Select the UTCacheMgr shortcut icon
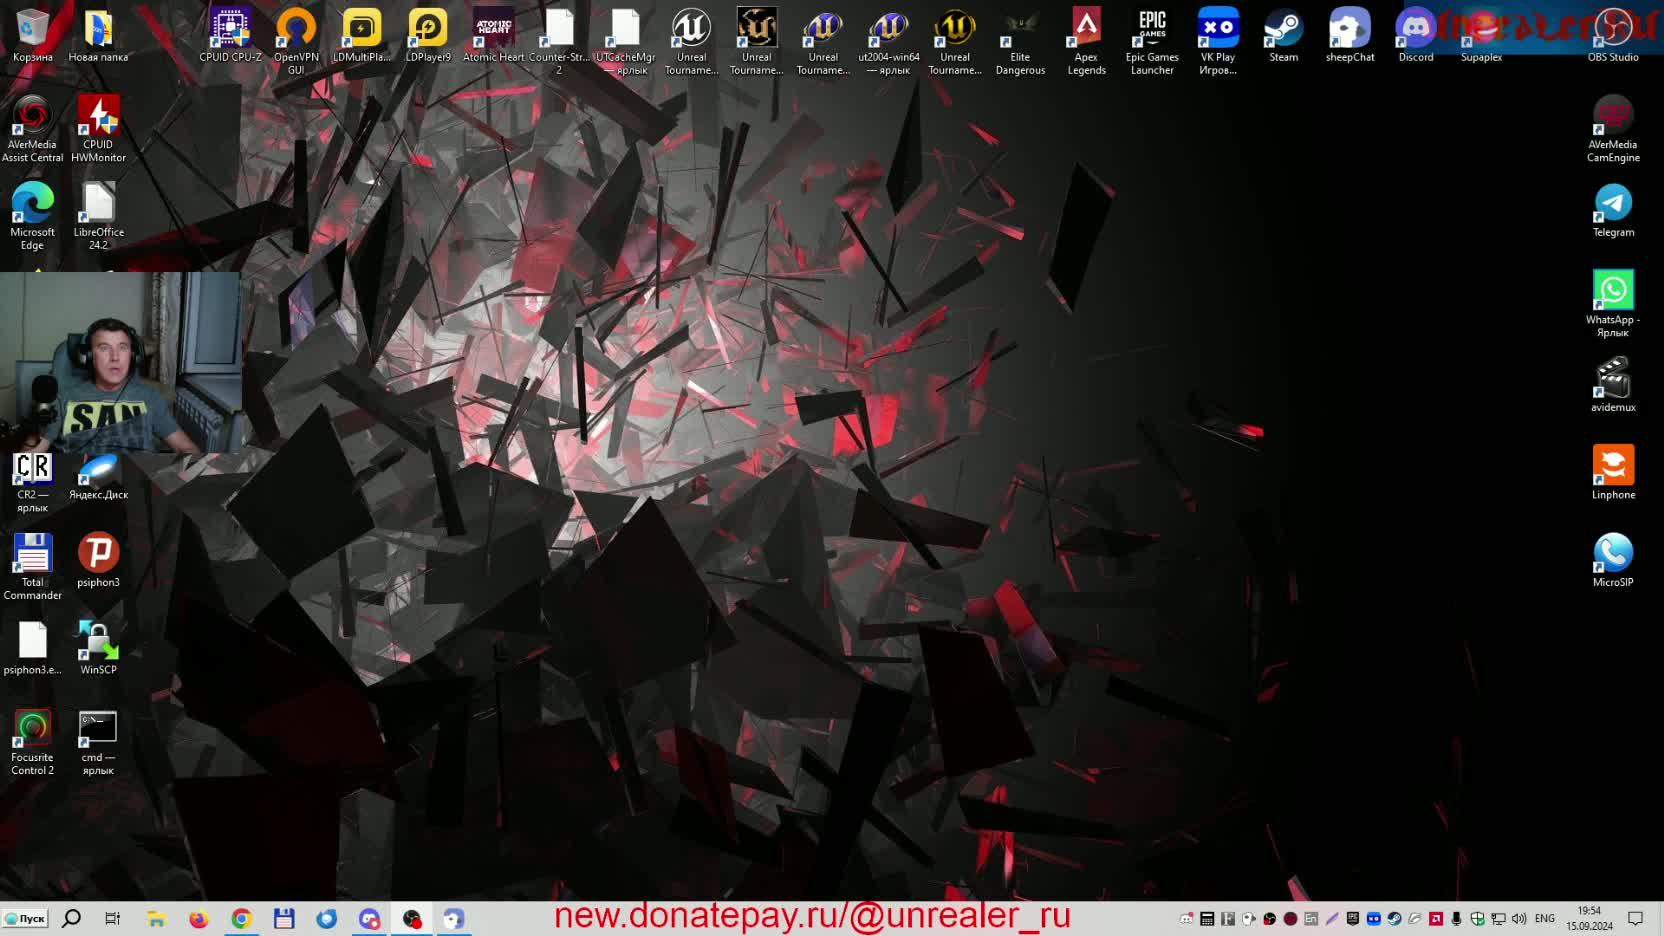 click(625, 41)
